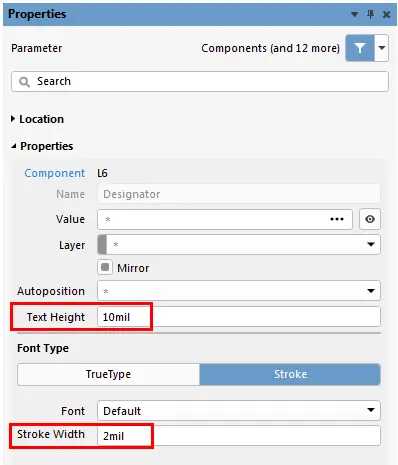Click the Stroke Width field
This screenshot has width=398, height=465.
pos(239,435)
